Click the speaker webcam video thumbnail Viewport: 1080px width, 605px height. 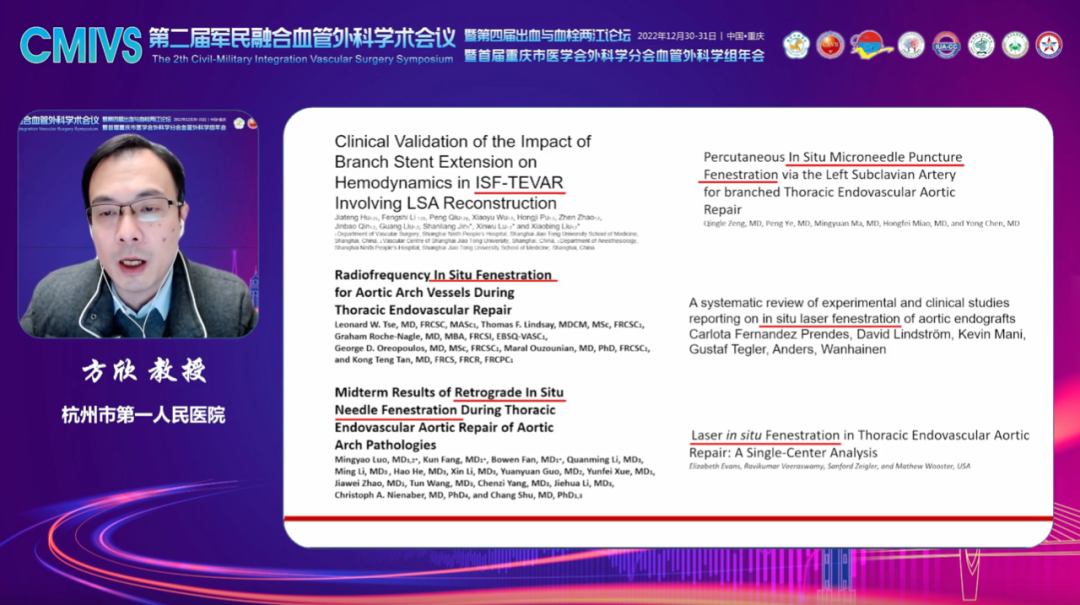point(138,224)
